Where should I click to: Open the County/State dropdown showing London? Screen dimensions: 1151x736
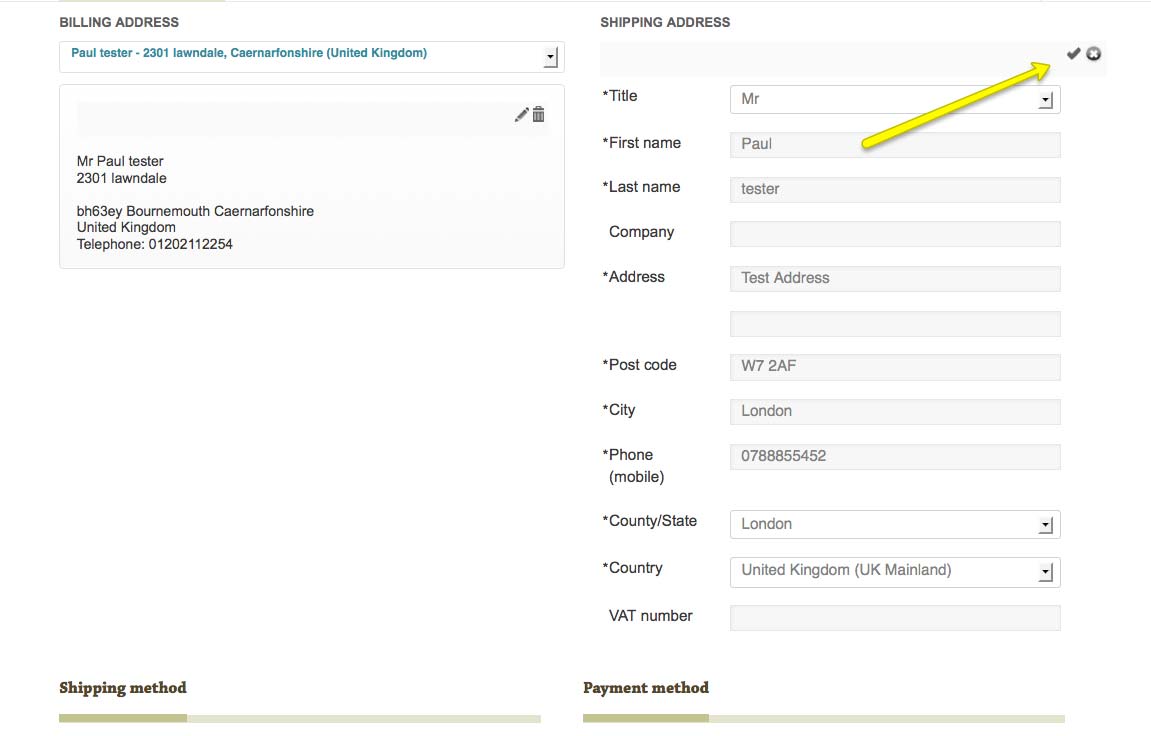[x=1045, y=525]
